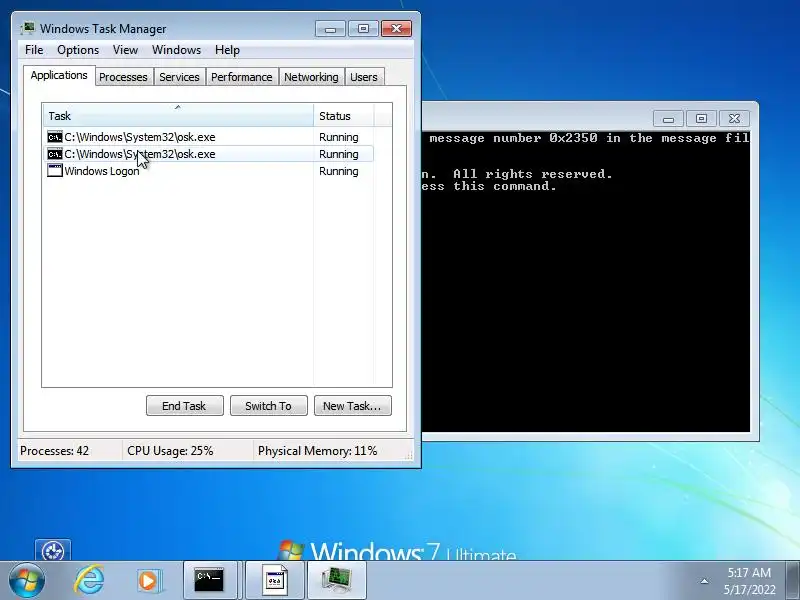
Task: Click the Switch To button
Action: [x=269, y=406]
